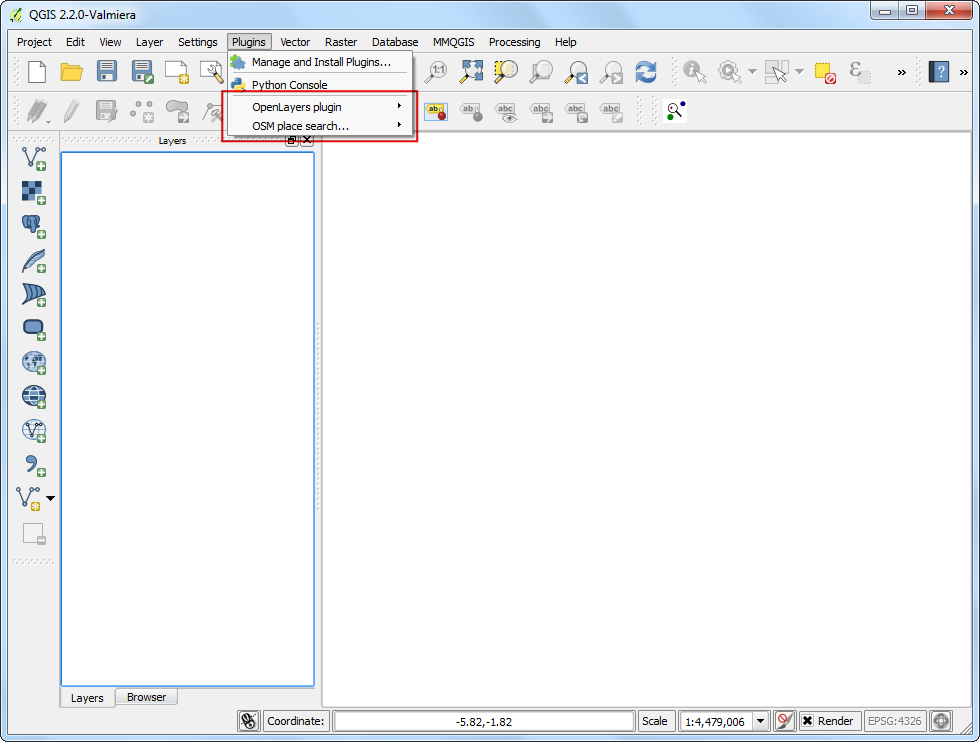Click the Scale value field
The image size is (980, 742).
[716, 721]
